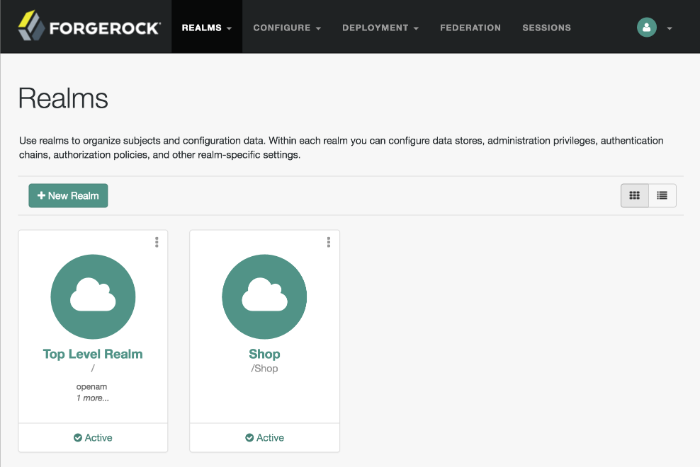Click the New Realm button

68,196
